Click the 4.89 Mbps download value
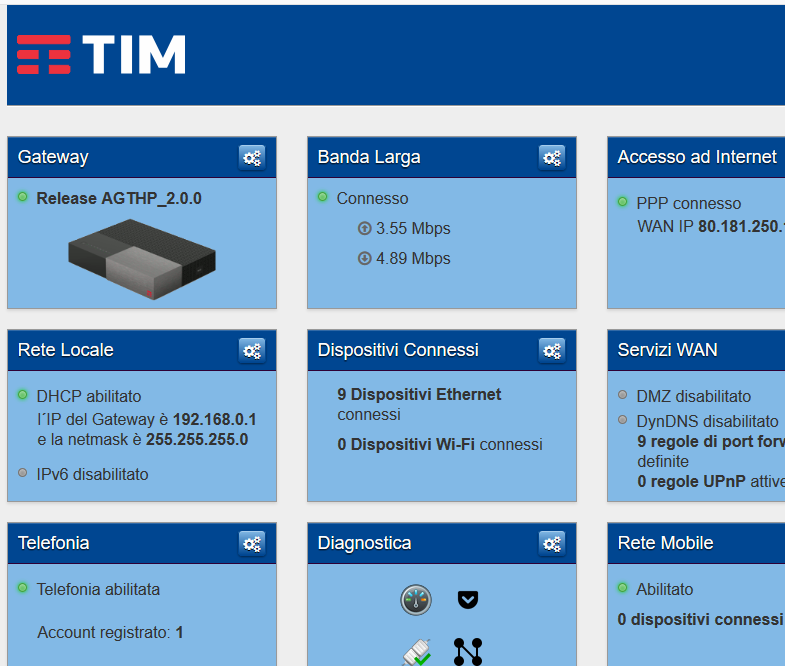 (414, 259)
